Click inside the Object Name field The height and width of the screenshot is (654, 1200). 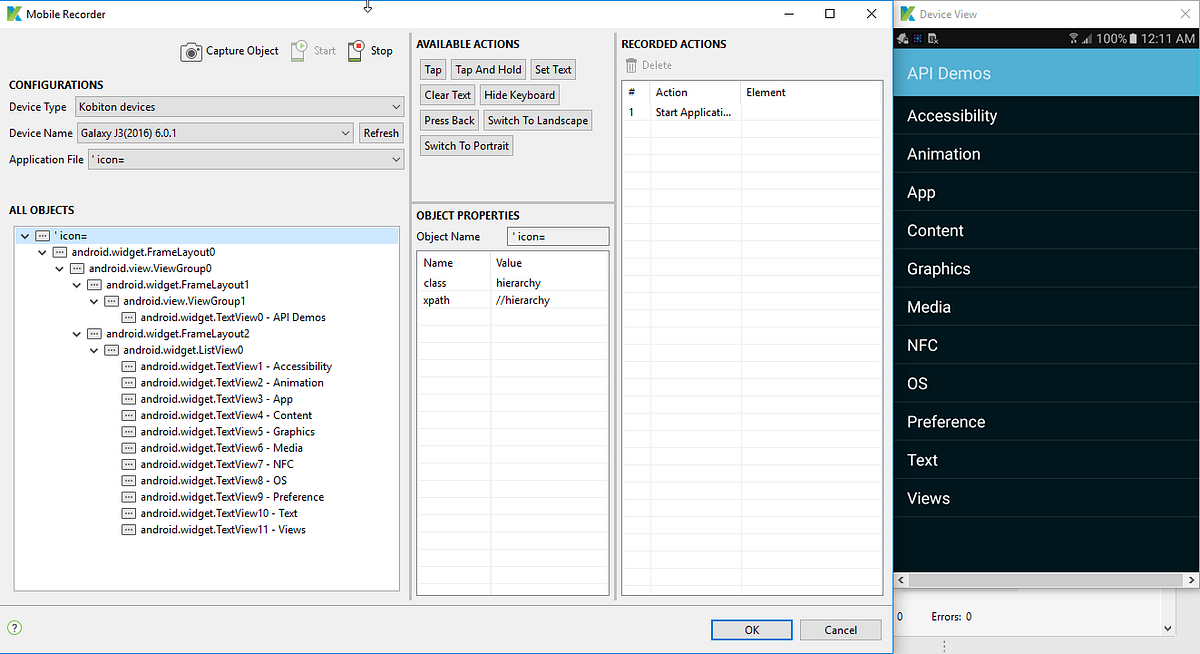click(558, 236)
